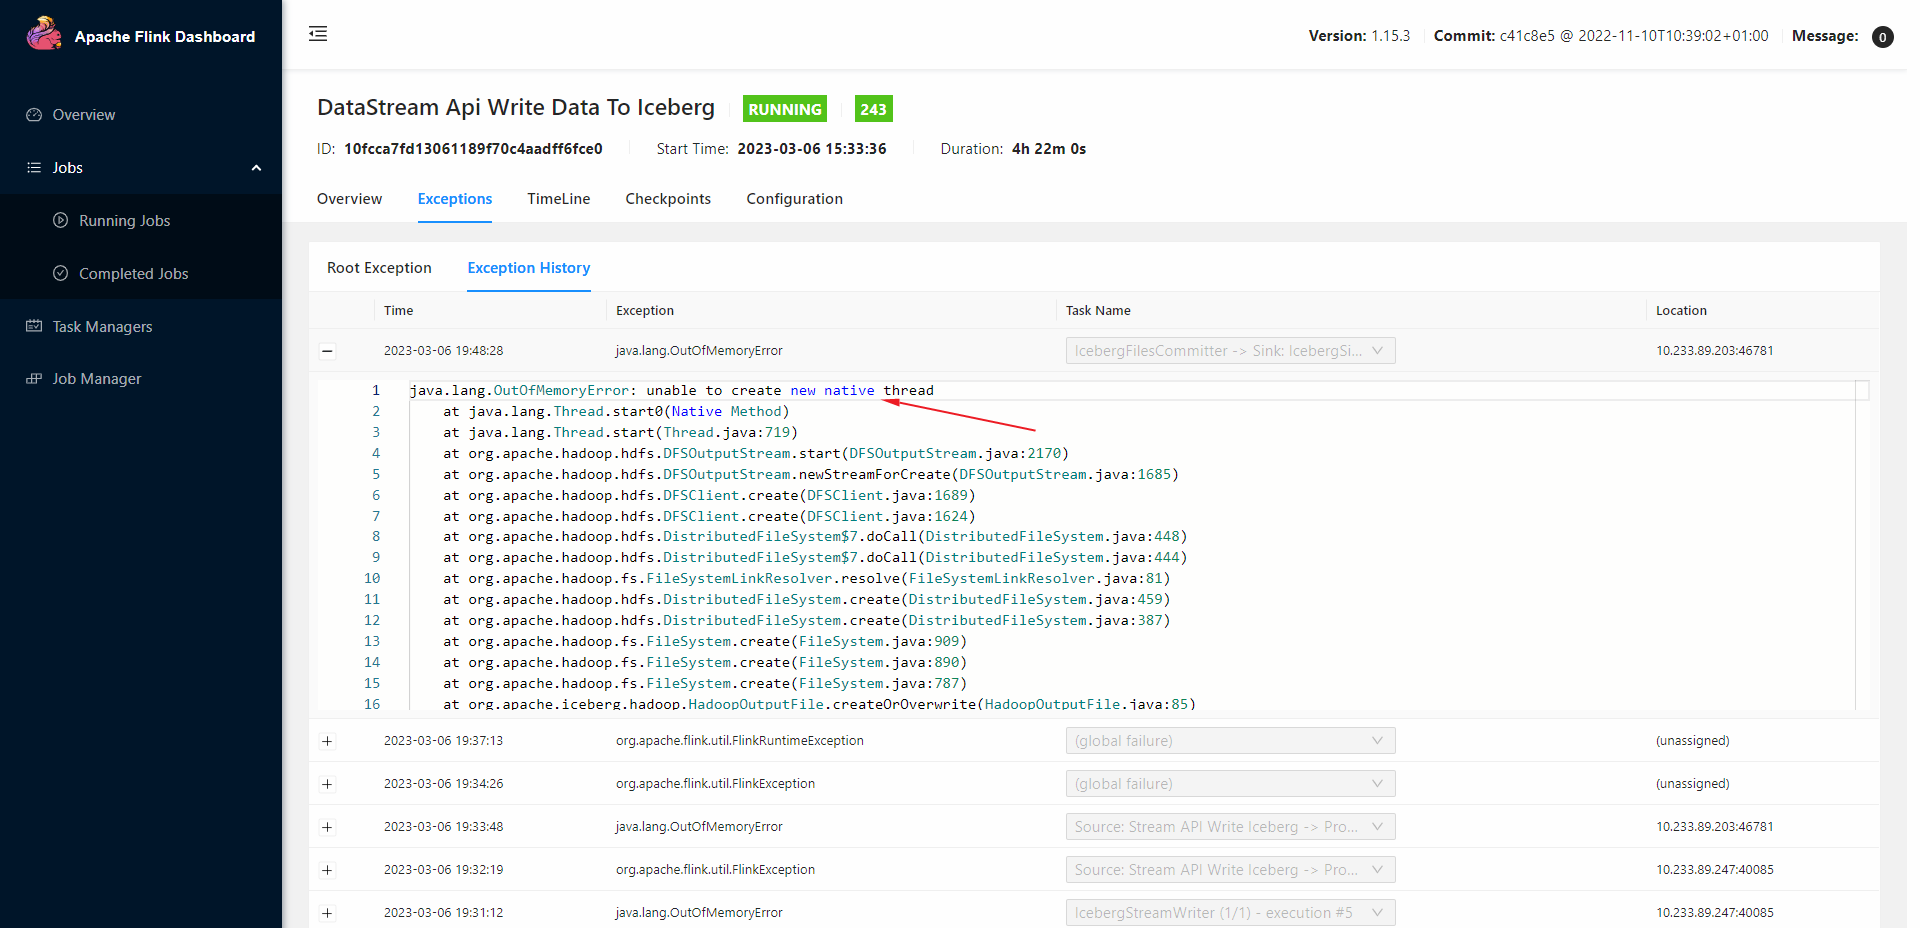Image resolution: width=1920 pixels, height=928 pixels.
Task: Open the Checkpoints tab
Action: tap(668, 199)
